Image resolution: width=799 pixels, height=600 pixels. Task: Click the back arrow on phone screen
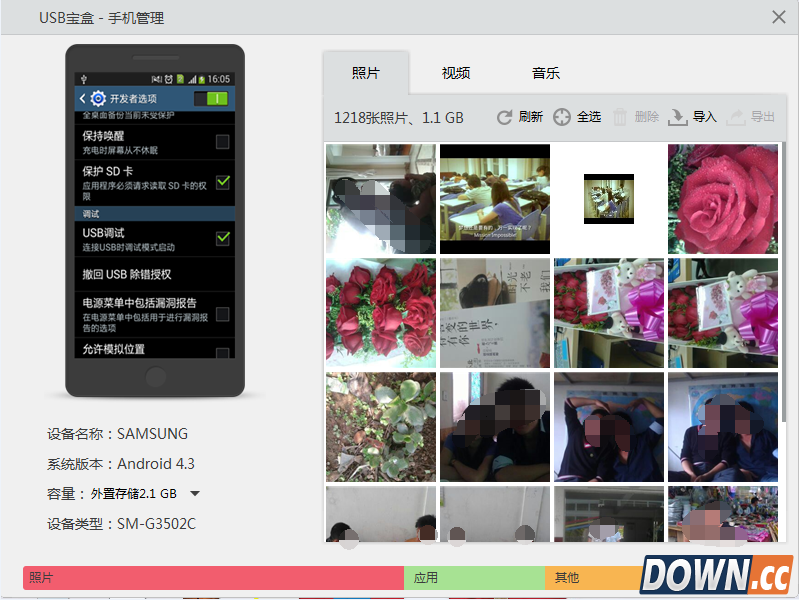point(82,98)
